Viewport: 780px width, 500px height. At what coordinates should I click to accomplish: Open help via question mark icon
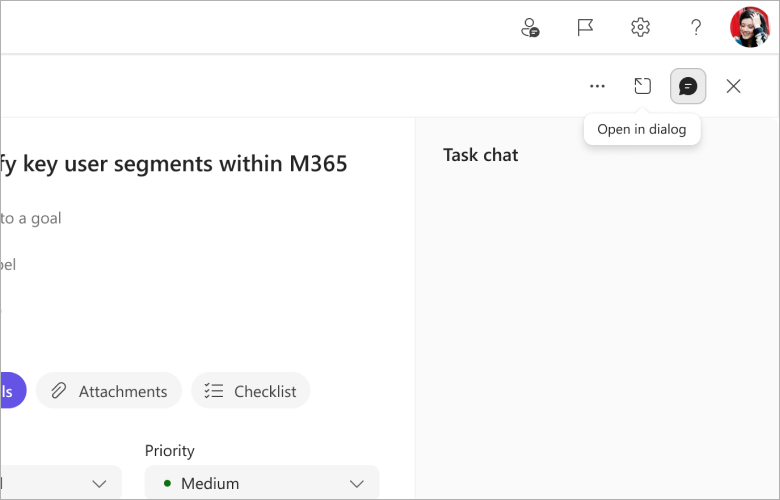696,27
